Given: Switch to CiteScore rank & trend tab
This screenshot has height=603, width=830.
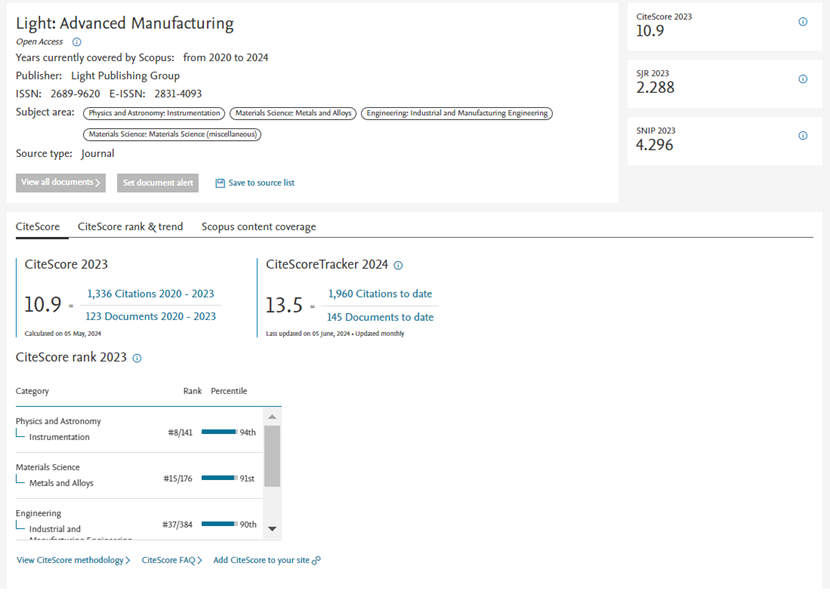Looking at the screenshot, I should [130, 227].
